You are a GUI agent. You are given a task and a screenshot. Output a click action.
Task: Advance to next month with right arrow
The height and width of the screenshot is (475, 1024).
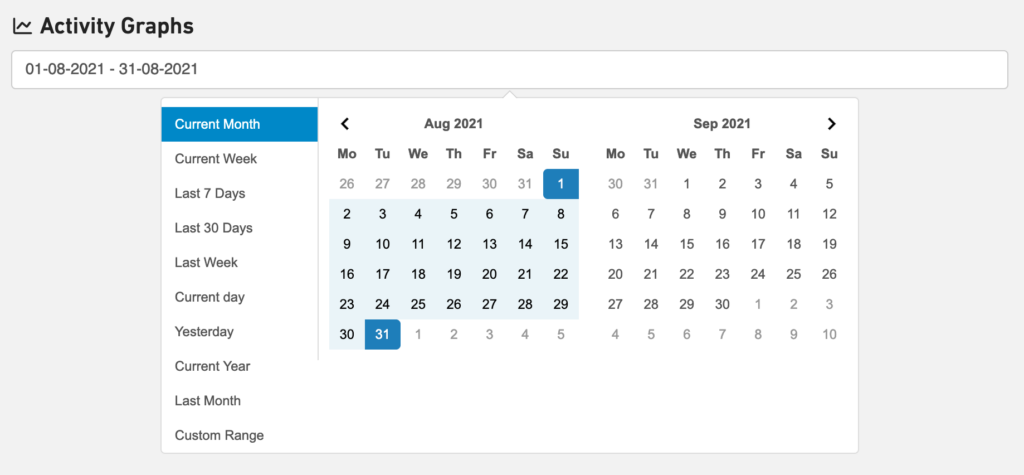coord(831,124)
